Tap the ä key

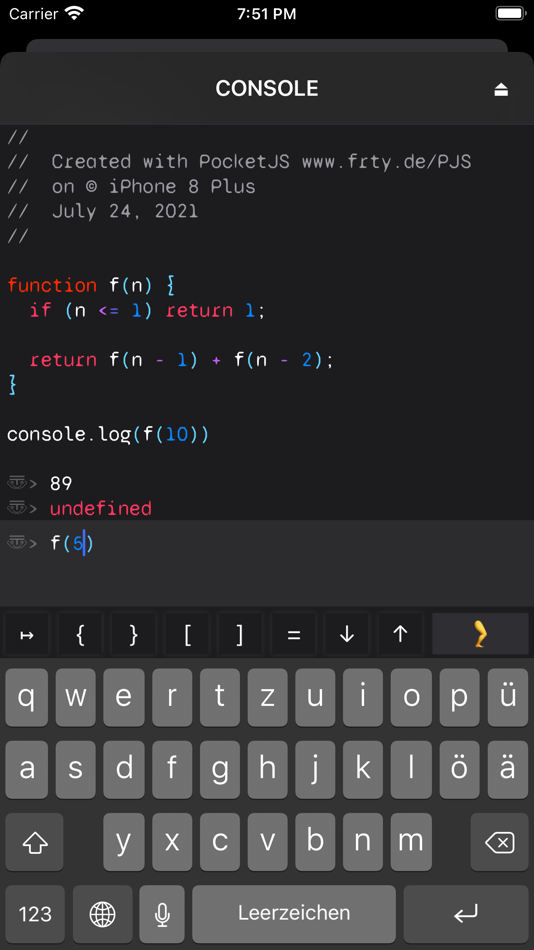pyautogui.click(x=508, y=769)
